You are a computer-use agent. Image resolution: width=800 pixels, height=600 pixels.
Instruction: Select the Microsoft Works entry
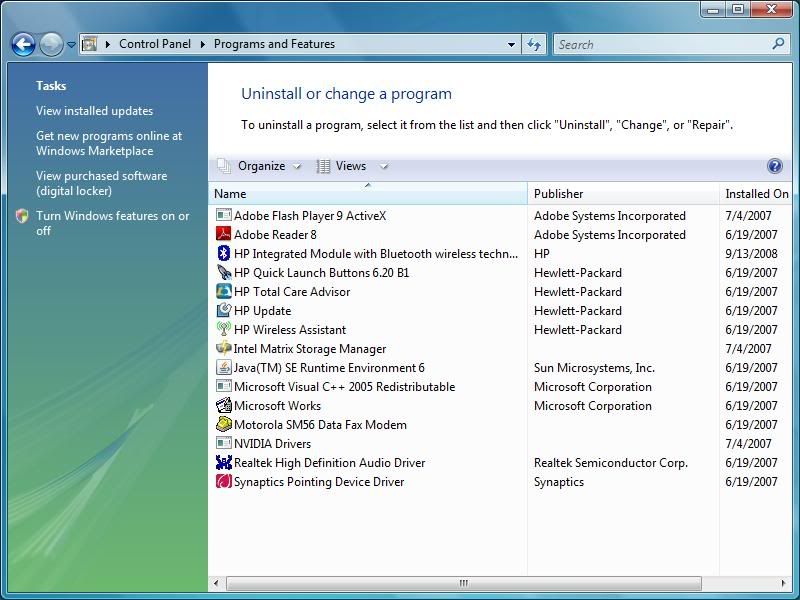[x=500, y=406]
